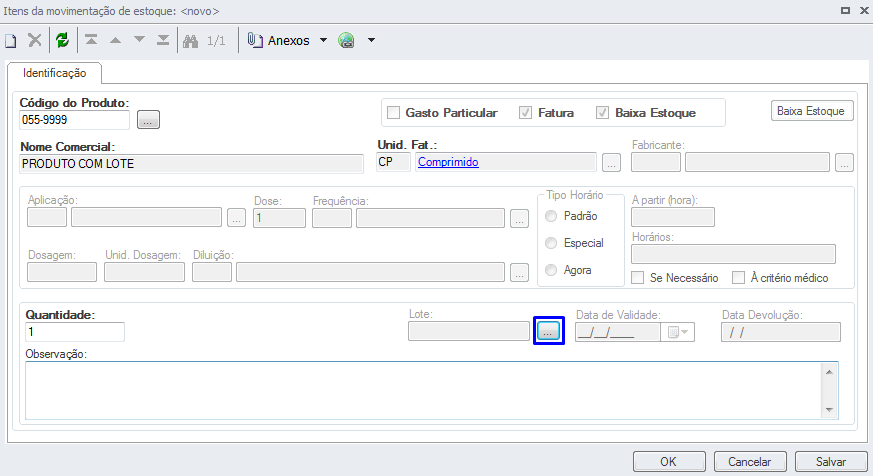Click the Data Devolução field
Screen dimensions: 873x476
(x=781, y=332)
